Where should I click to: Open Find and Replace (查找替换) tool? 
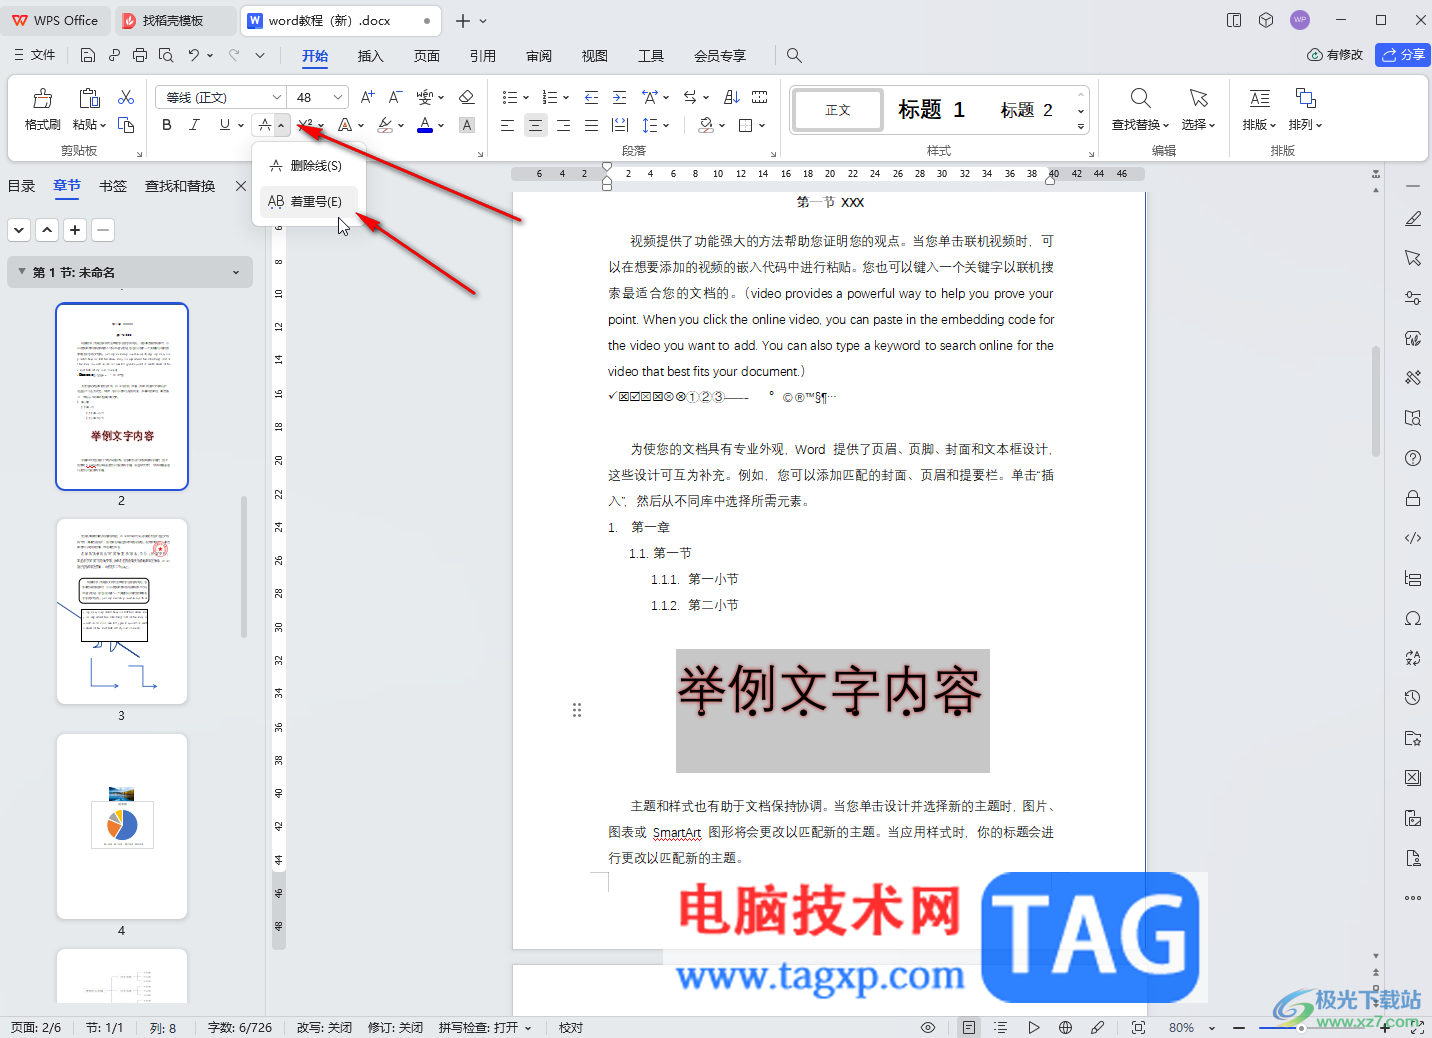pos(1140,110)
